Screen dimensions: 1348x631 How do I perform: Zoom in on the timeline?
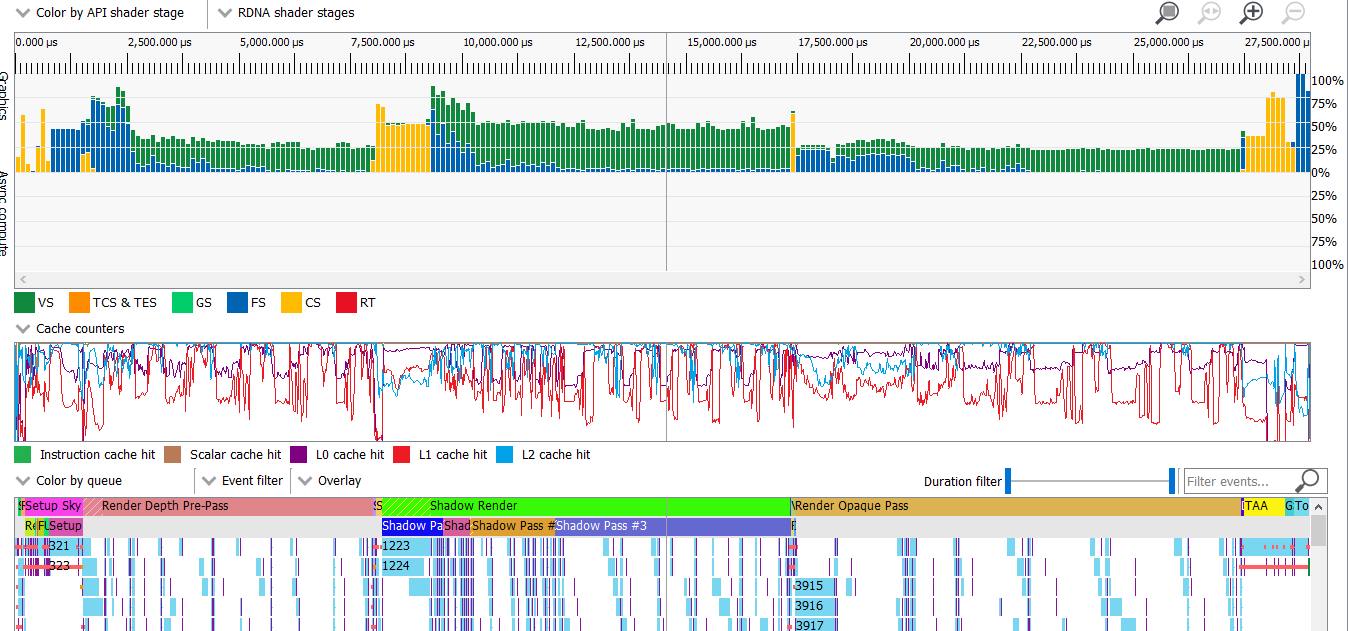coord(1251,13)
